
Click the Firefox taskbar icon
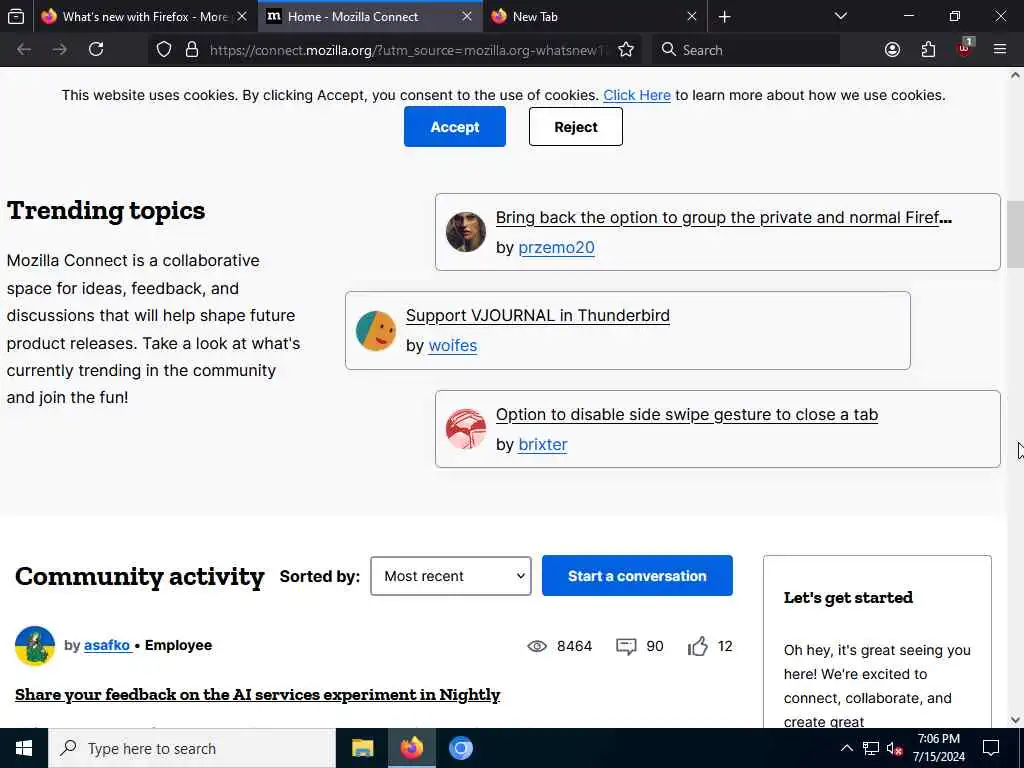tap(411, 748)
